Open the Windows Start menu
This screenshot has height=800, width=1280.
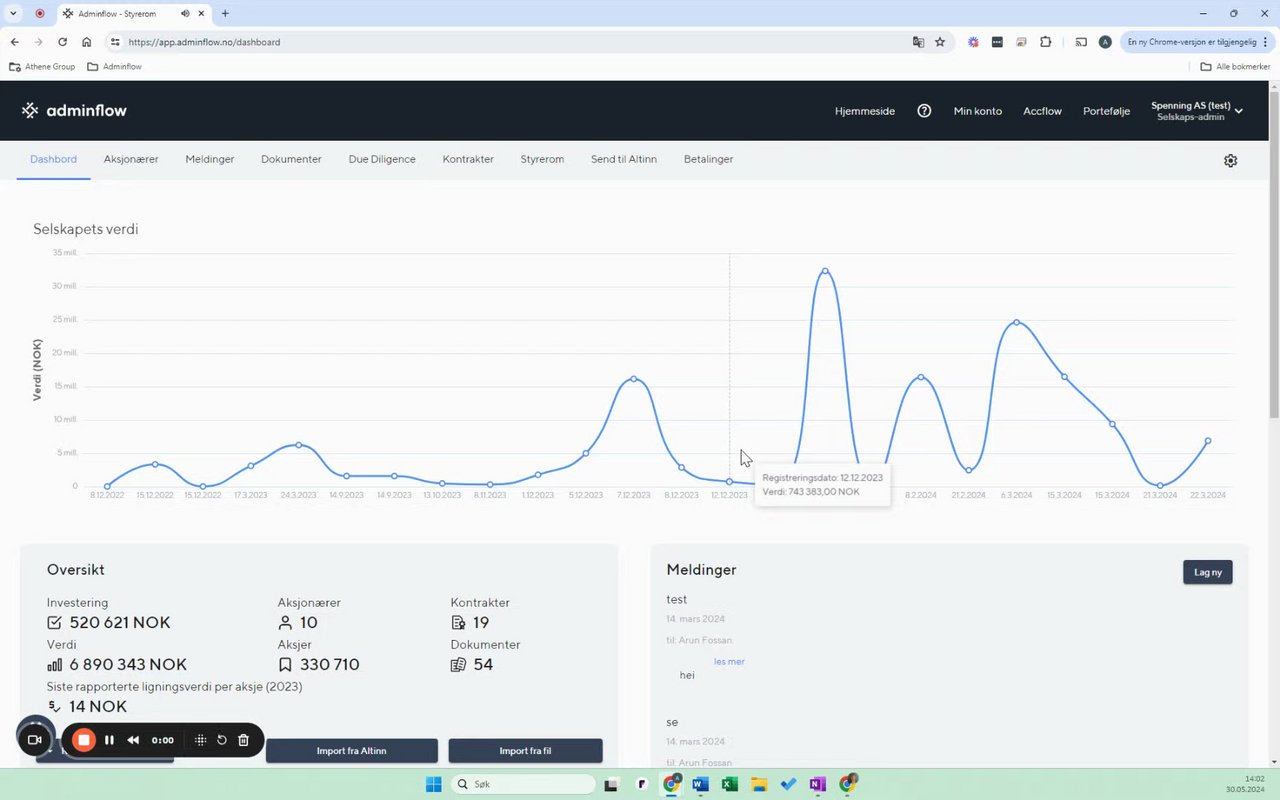[433, 784]
